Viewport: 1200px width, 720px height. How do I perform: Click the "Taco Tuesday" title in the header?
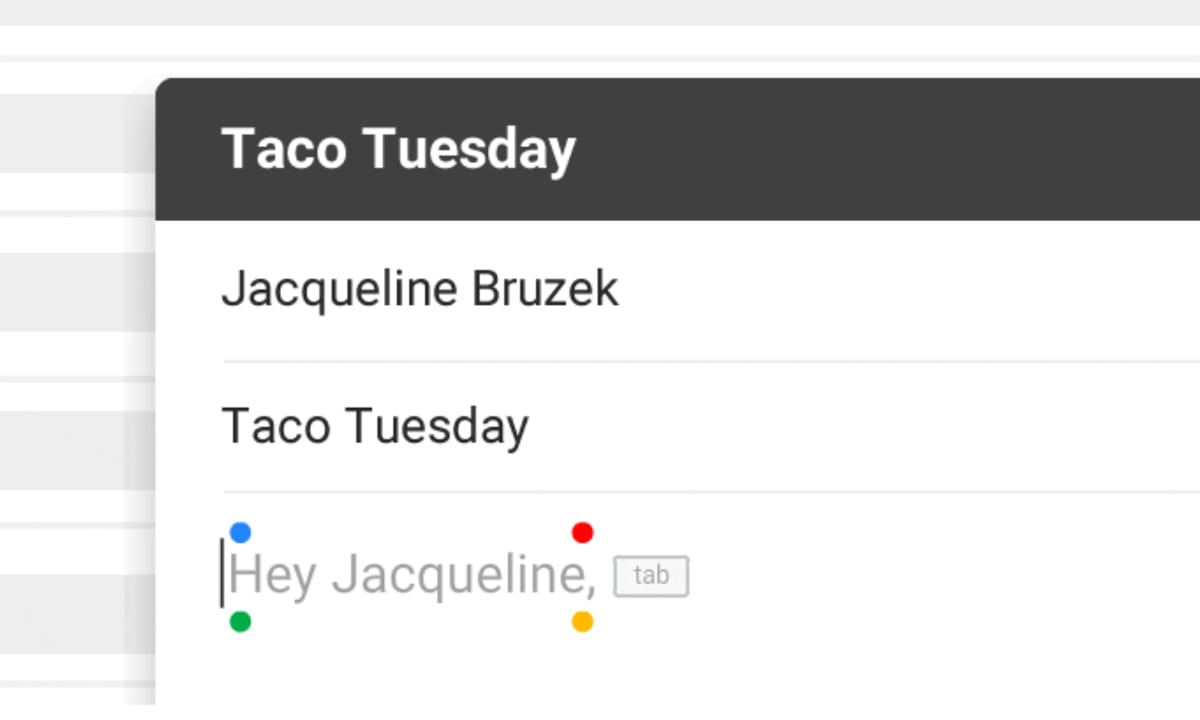pos(398,149)
